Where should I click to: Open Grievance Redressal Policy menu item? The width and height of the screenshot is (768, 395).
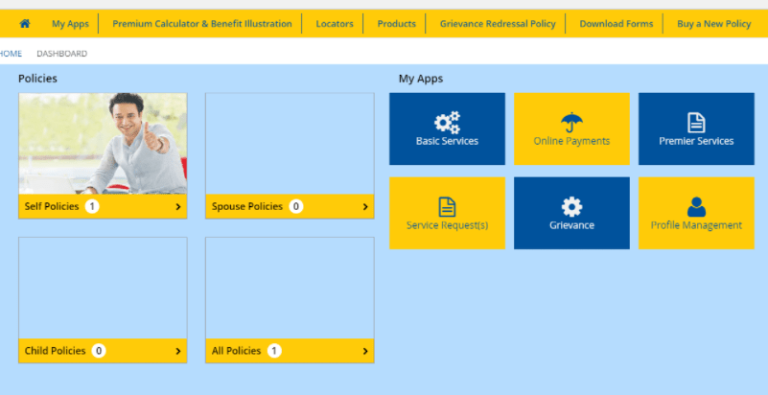pyautogui.click(x=498, y=24)
